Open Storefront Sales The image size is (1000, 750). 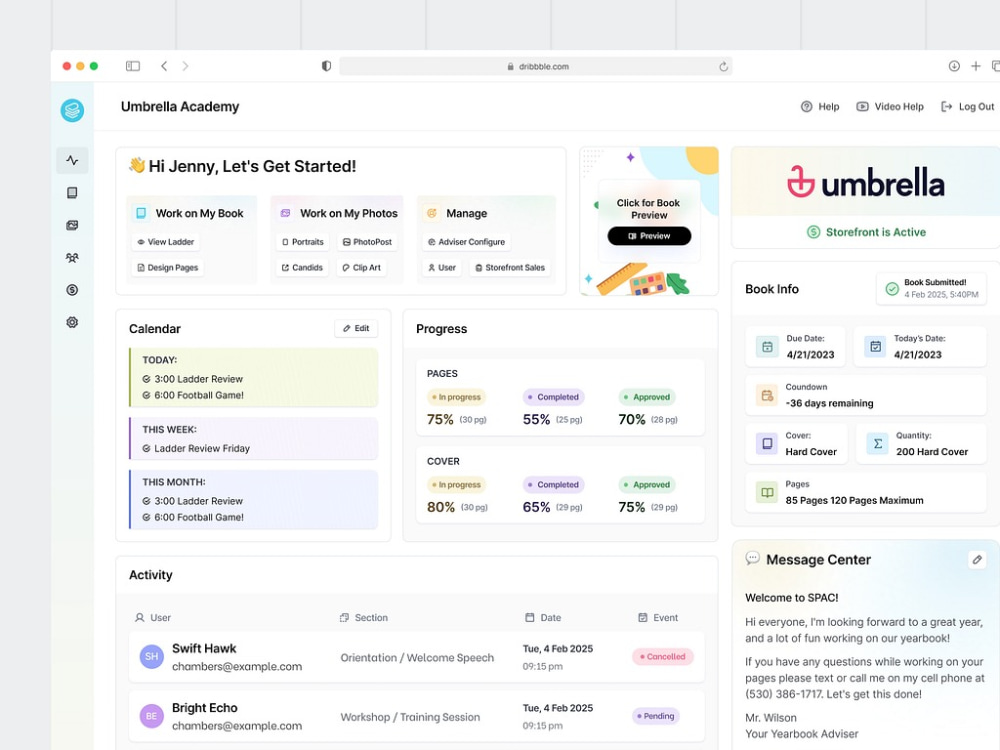(510, 267)
